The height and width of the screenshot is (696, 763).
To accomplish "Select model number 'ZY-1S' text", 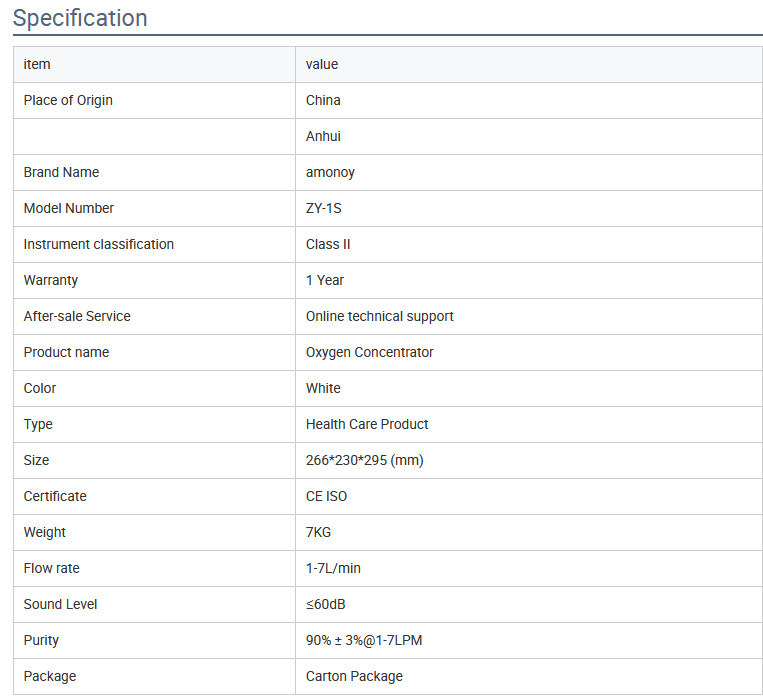I will [x=324, y=208].
